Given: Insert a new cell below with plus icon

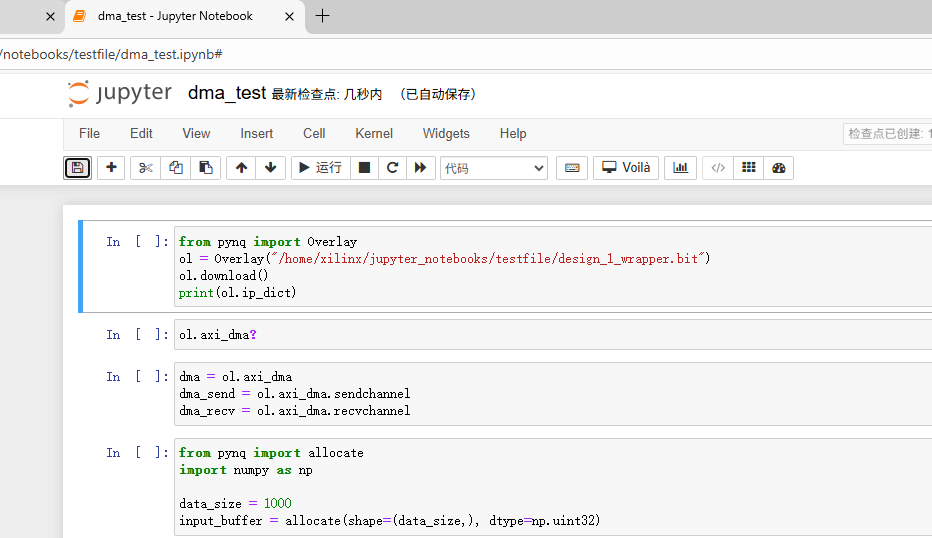Looking at the screenshot, I should pos(111,168).
